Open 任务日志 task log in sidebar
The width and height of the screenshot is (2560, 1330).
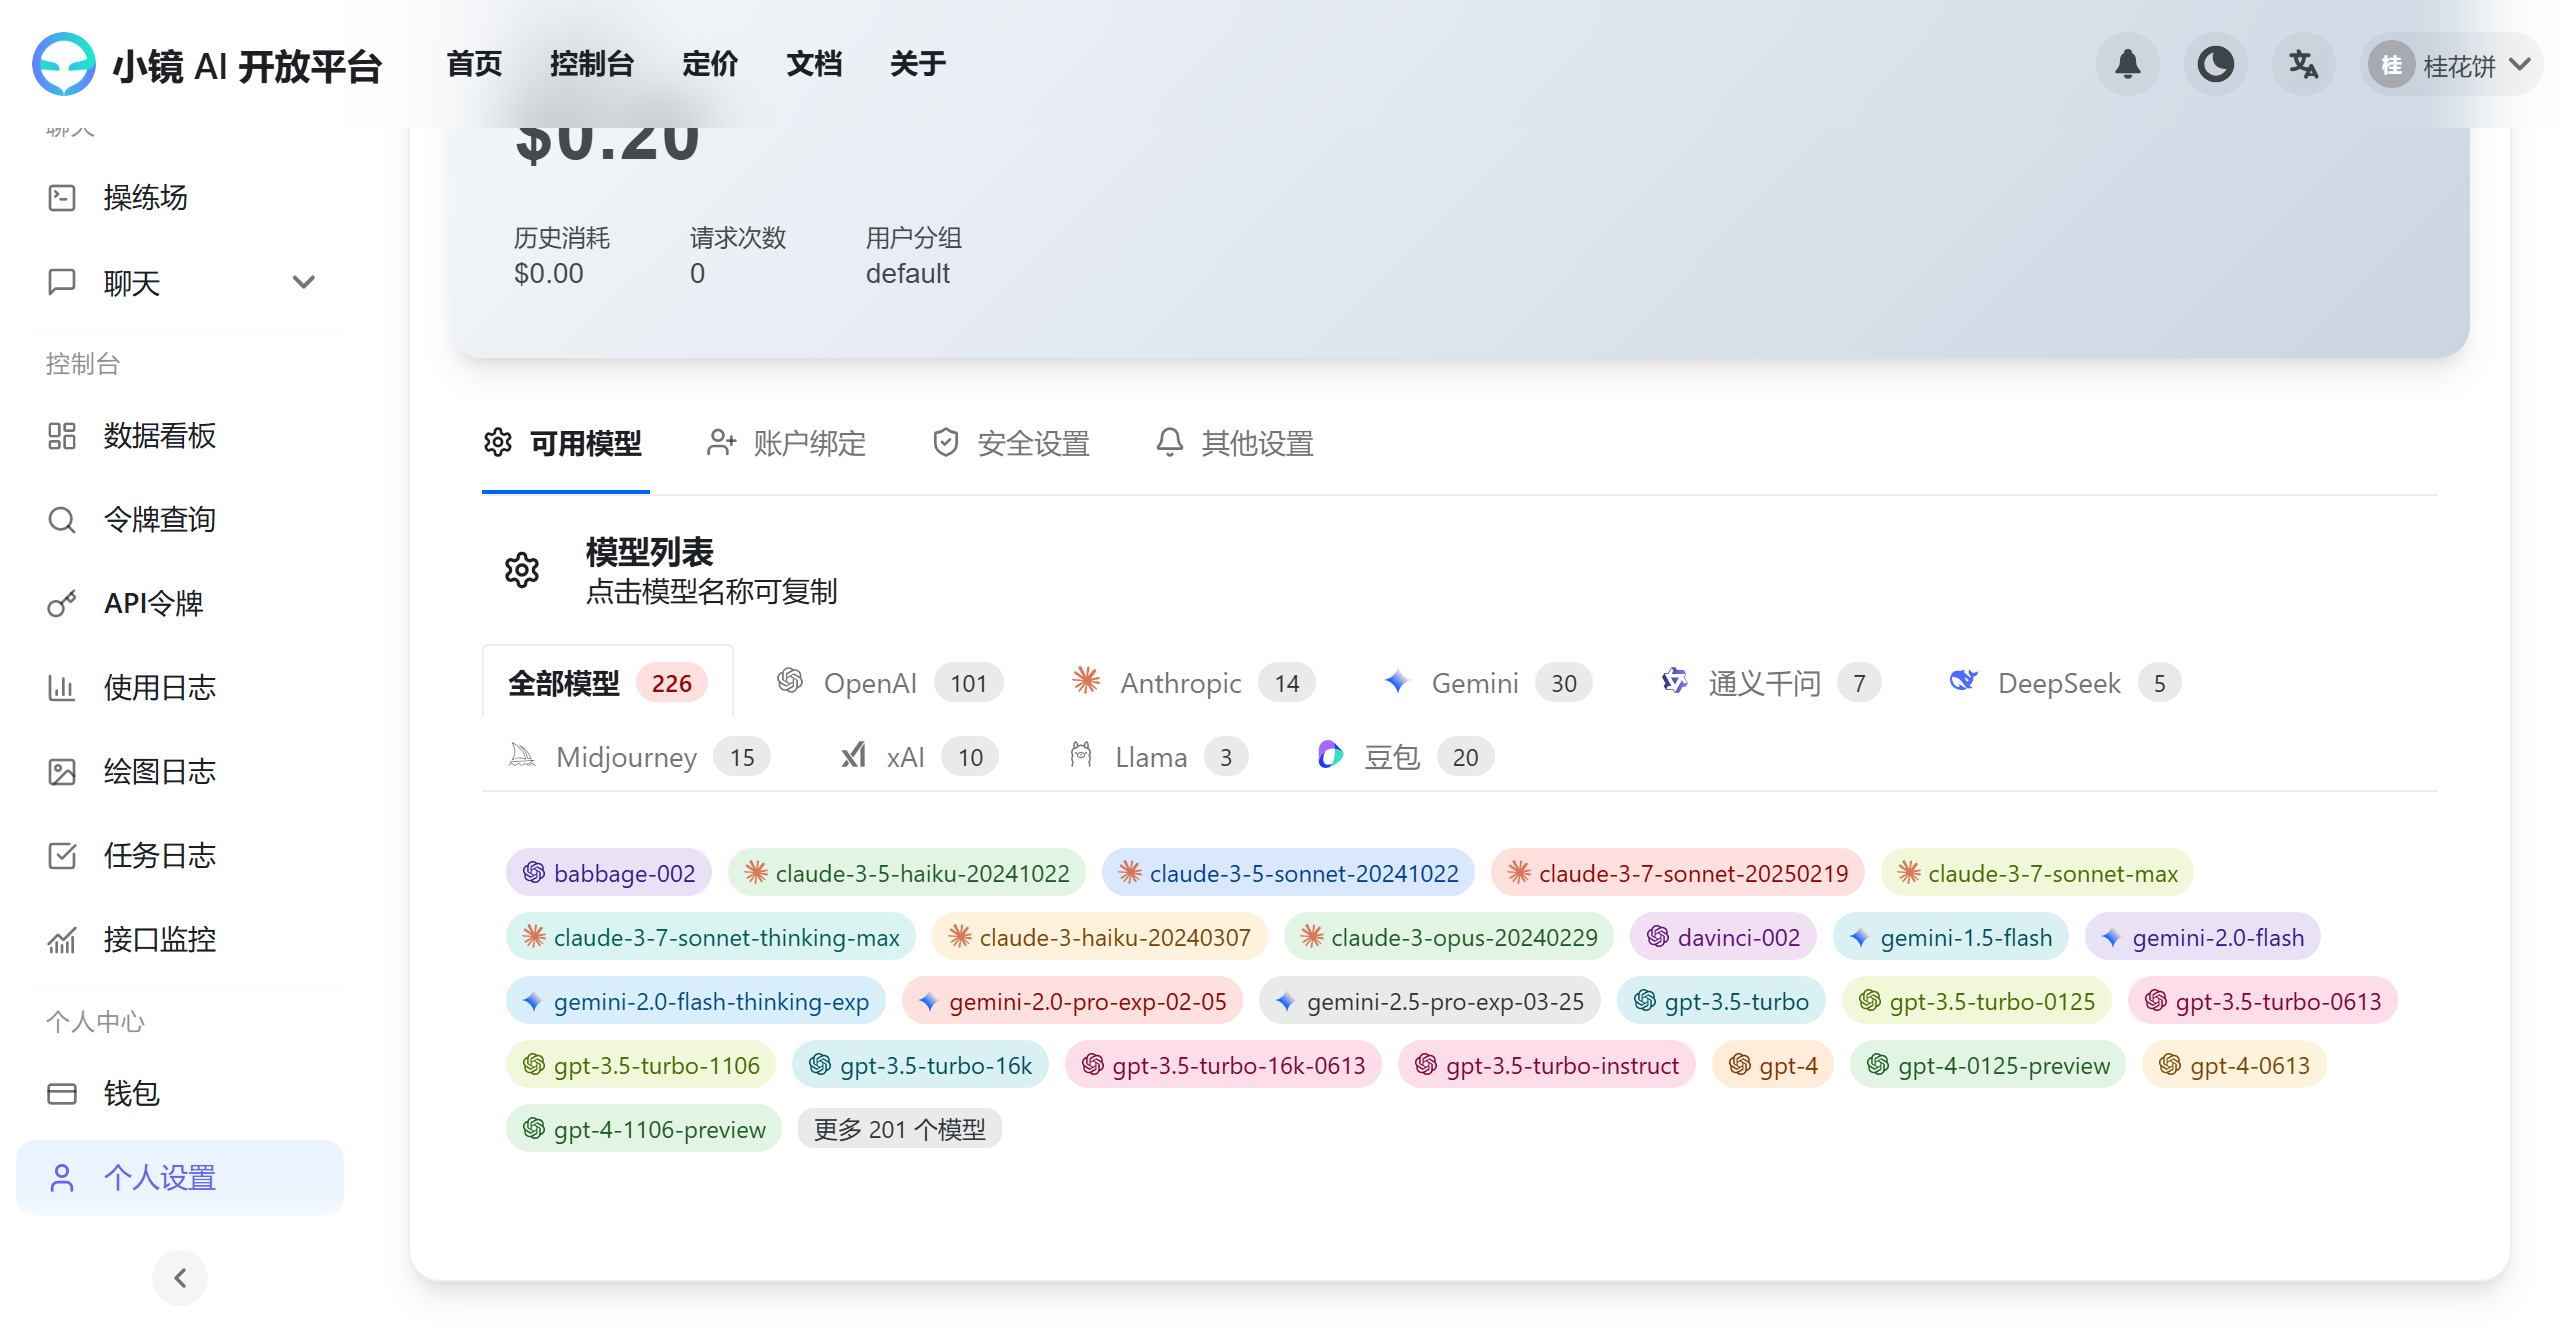180,856
